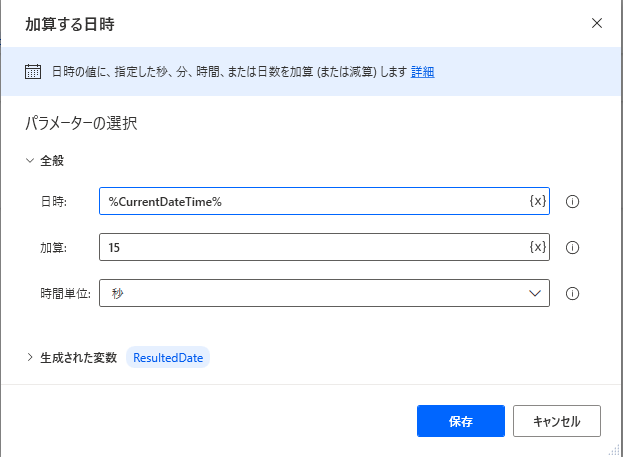The height and width of the screenshot is (457, 623).
Task: Click the resize grip at dialog corner
Action: [x=614, y=450]
